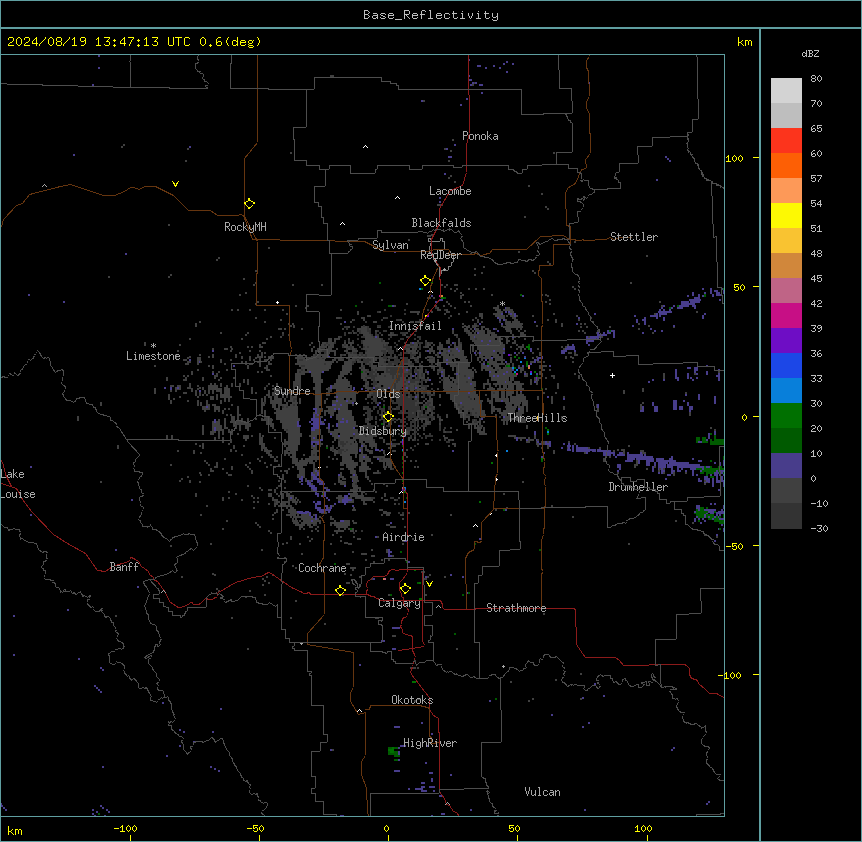Click the Banff label

point(124,567)
